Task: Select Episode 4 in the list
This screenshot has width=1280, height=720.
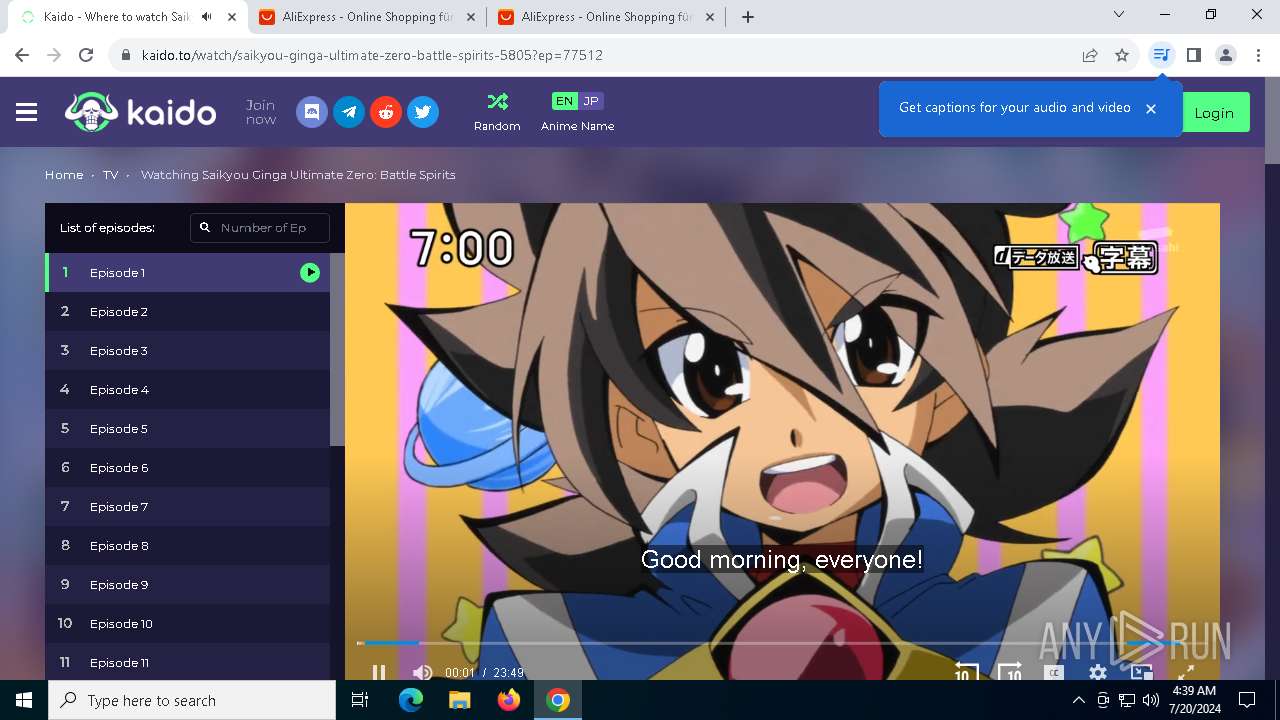Action: [187, 389]
